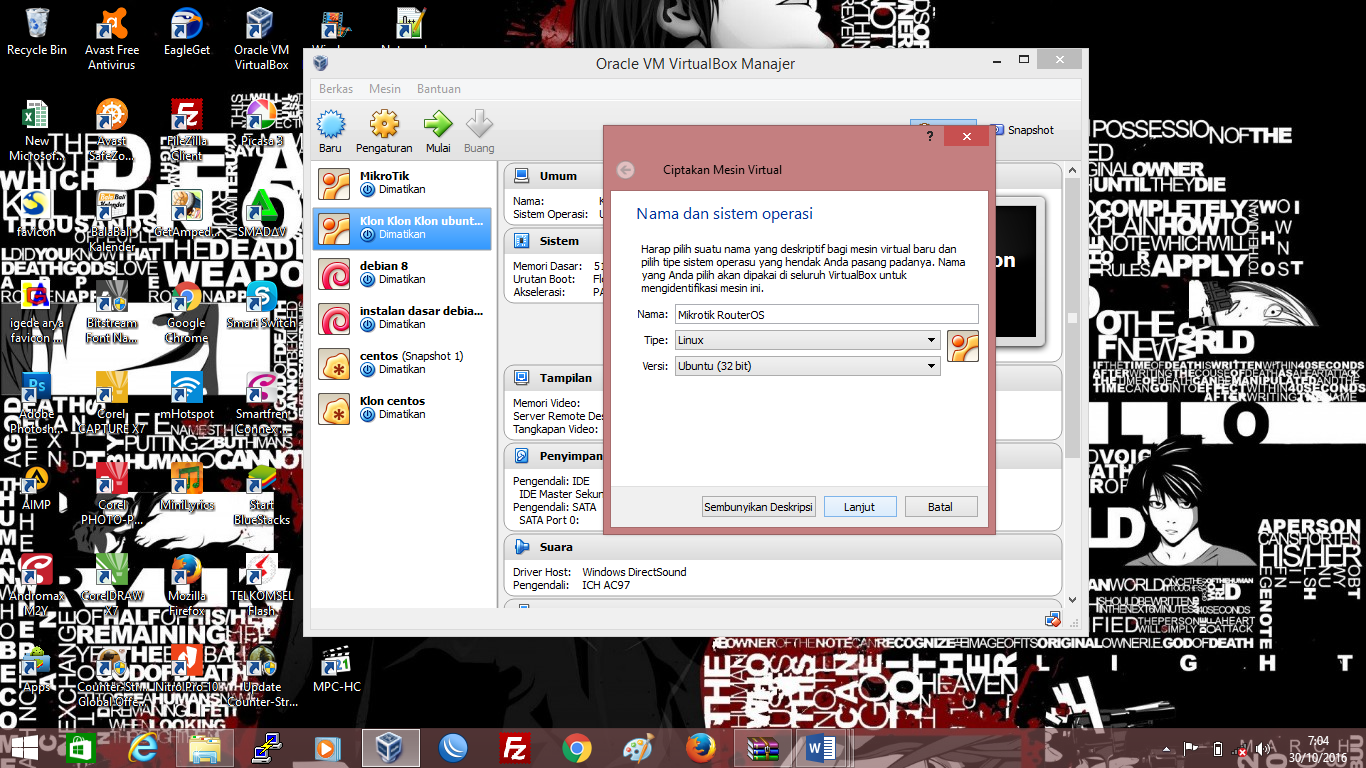
Task: Open Smart Switch desktop shortcut
Action: pyautogui.click(x=261, y=305)
